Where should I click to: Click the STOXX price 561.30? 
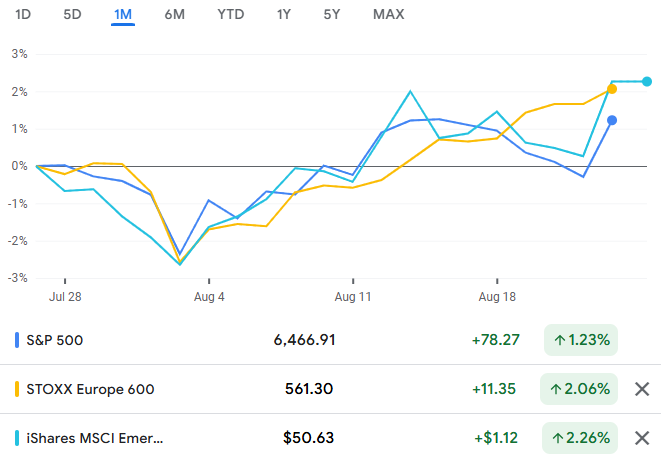click(309, 389)
